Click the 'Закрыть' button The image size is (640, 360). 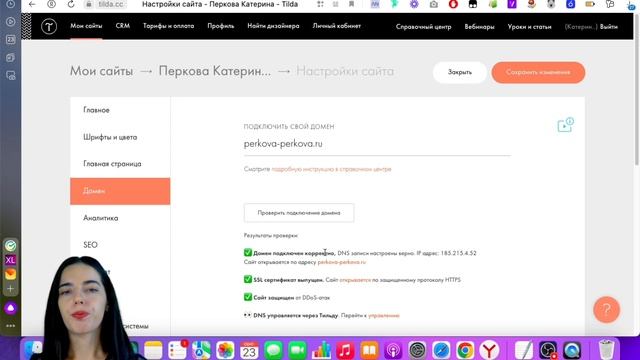coord(460,72)
